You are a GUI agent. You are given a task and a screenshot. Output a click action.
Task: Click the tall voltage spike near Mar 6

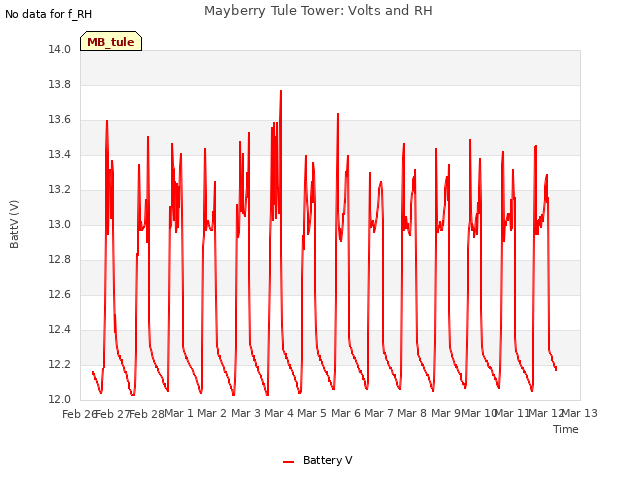click(338, 114)
